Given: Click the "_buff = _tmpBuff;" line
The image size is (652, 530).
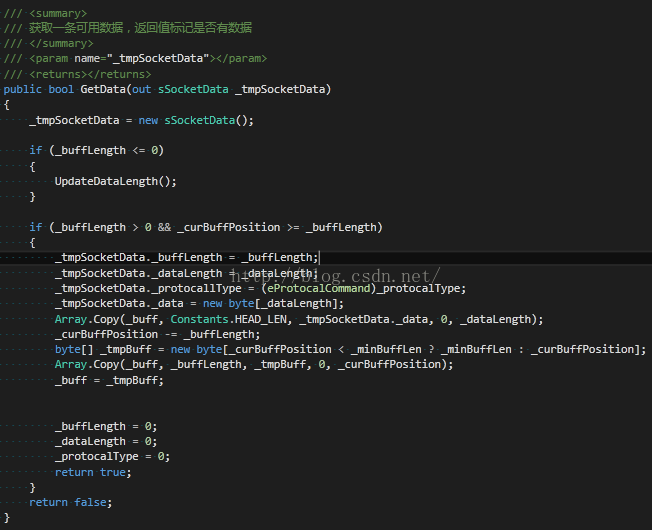Looking at the screenshot, I should pos(109,380).
